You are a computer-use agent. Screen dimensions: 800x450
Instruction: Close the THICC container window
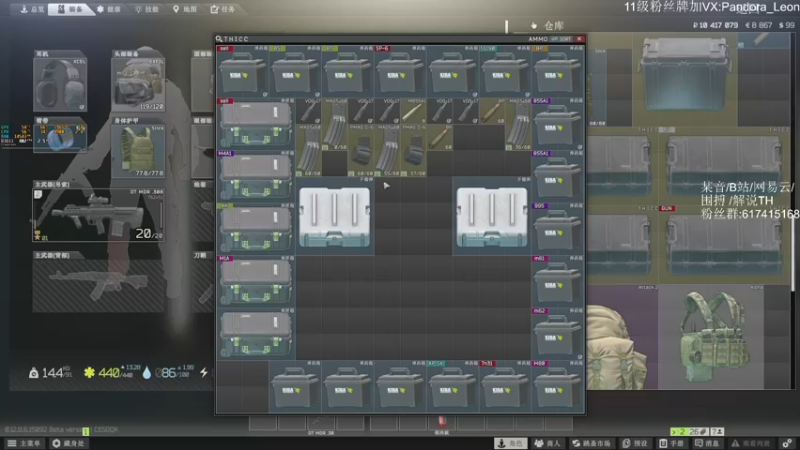(579, 39)
